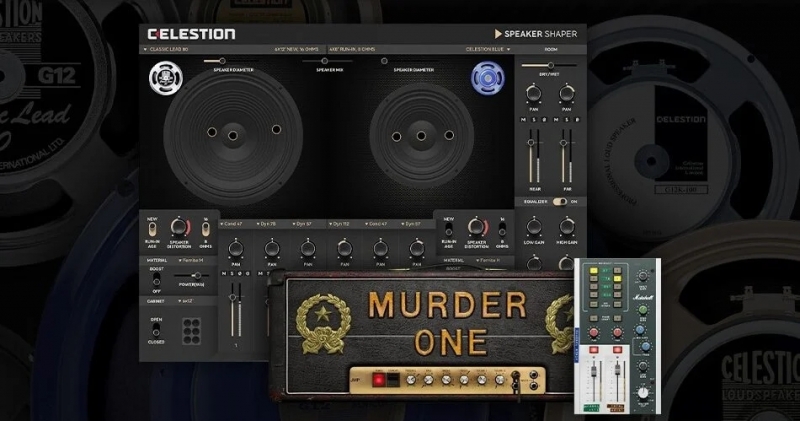This screenshot has width=800, height=421.
Task: Select the center microphone on the left speaker
Action: point(233,136)
